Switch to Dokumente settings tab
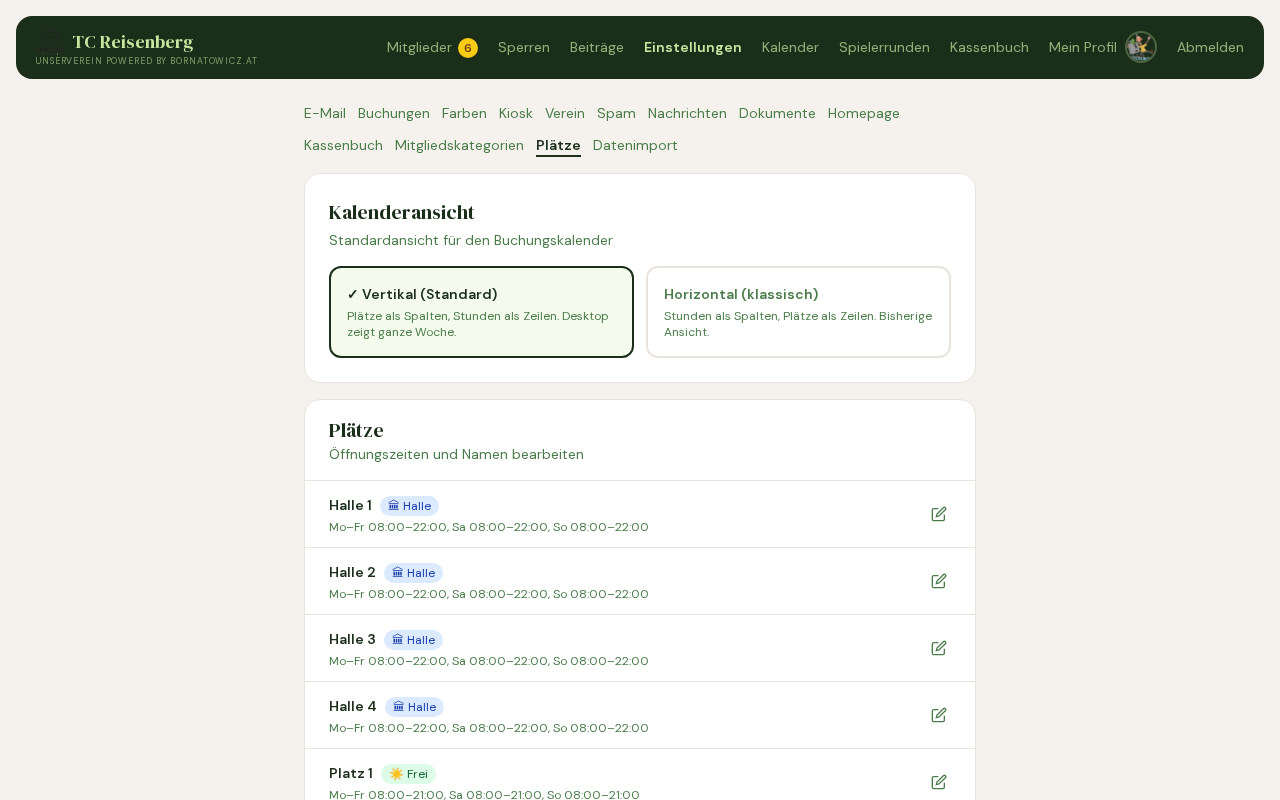The image size is (1280, 800). 777,113
